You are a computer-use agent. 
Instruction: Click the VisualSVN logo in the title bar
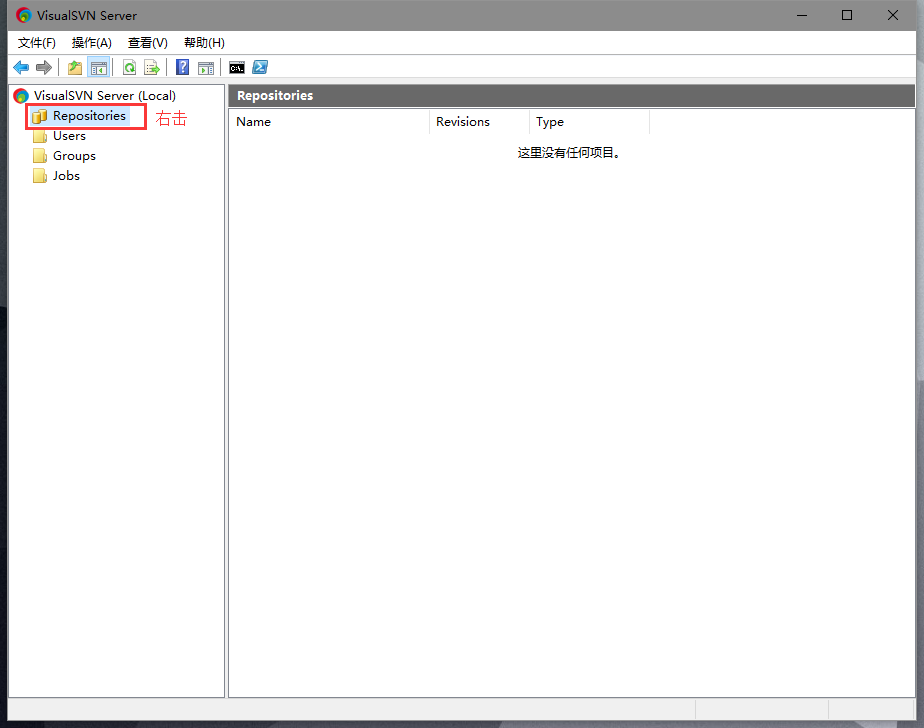(24, 15)
